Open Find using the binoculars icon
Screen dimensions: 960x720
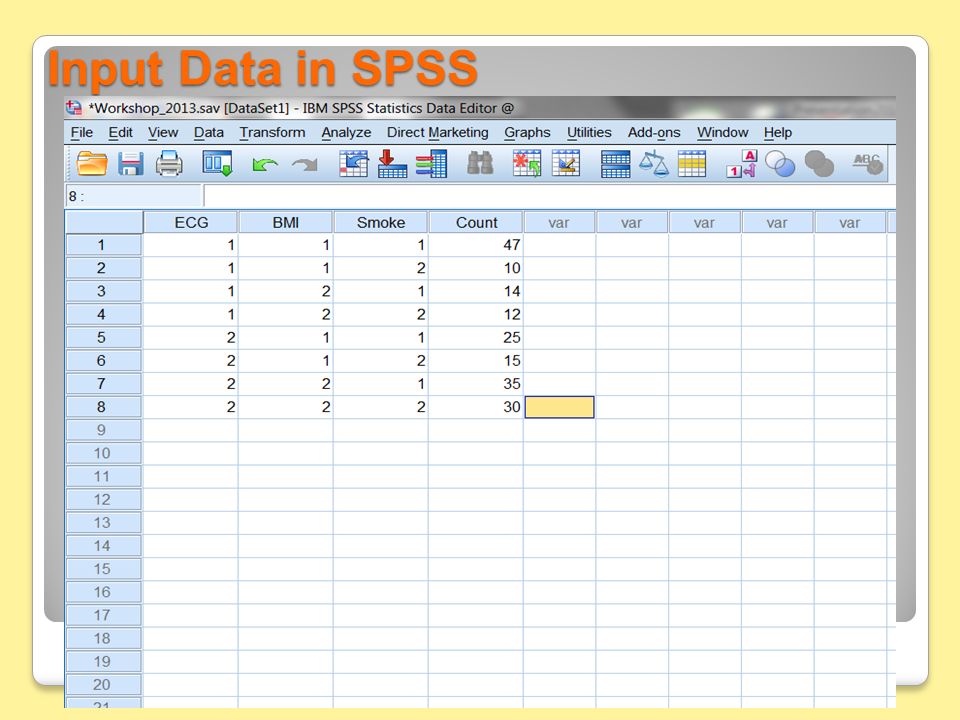tap(480, 164)
